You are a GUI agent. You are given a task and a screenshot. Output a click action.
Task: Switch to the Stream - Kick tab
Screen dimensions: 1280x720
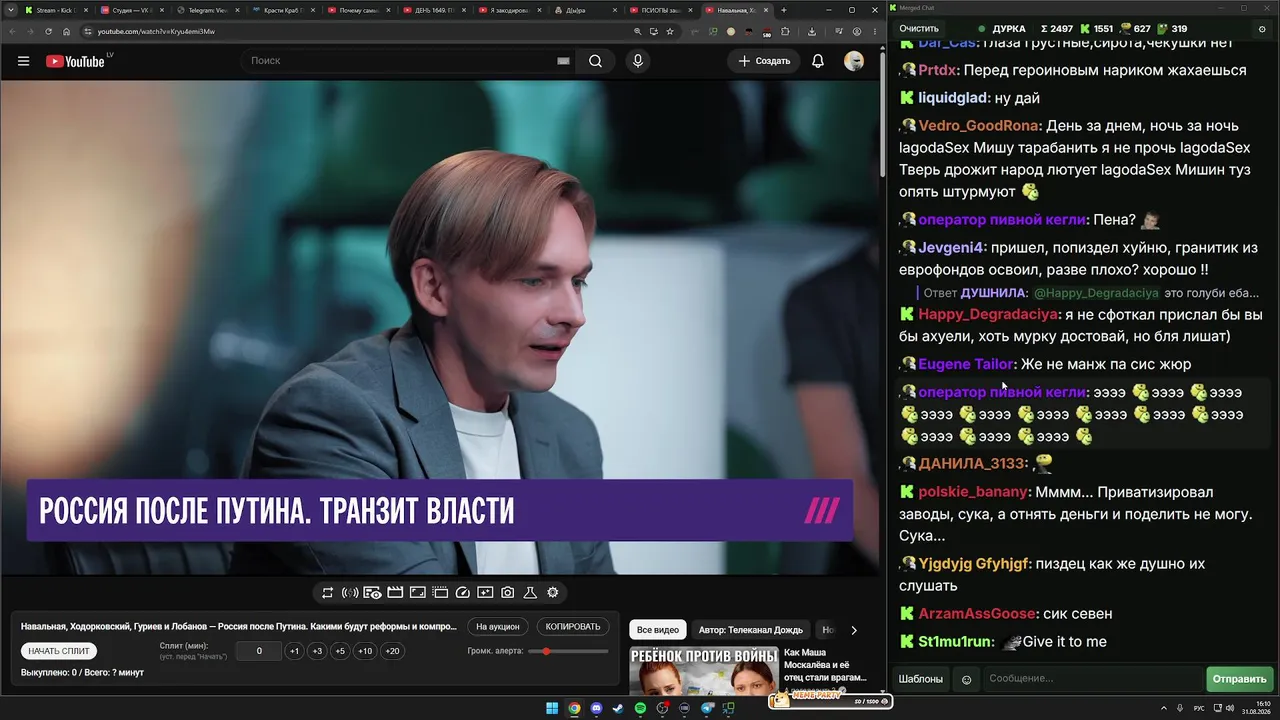(56, 10)
